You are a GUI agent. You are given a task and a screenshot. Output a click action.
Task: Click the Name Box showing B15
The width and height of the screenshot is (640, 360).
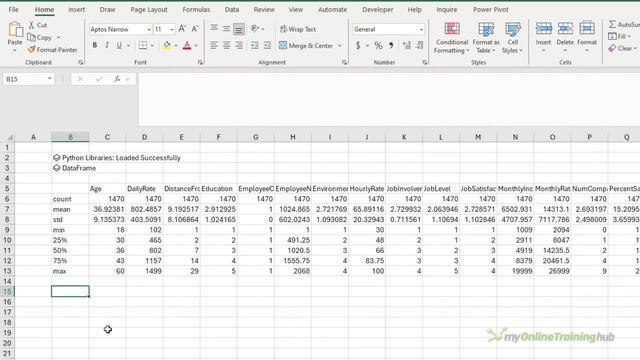click(28, 79)
